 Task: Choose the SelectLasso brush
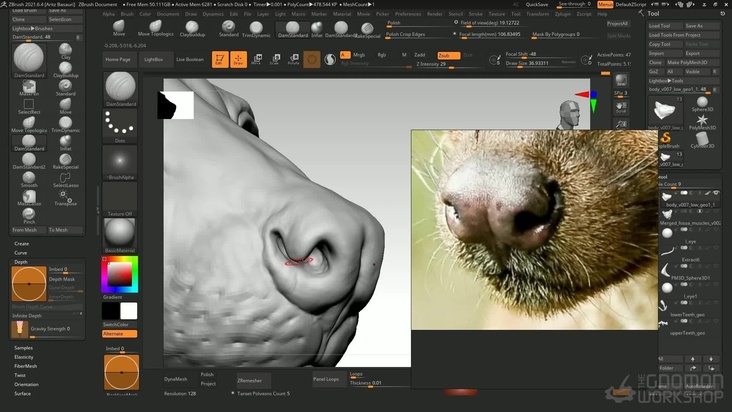click(65, 180)
